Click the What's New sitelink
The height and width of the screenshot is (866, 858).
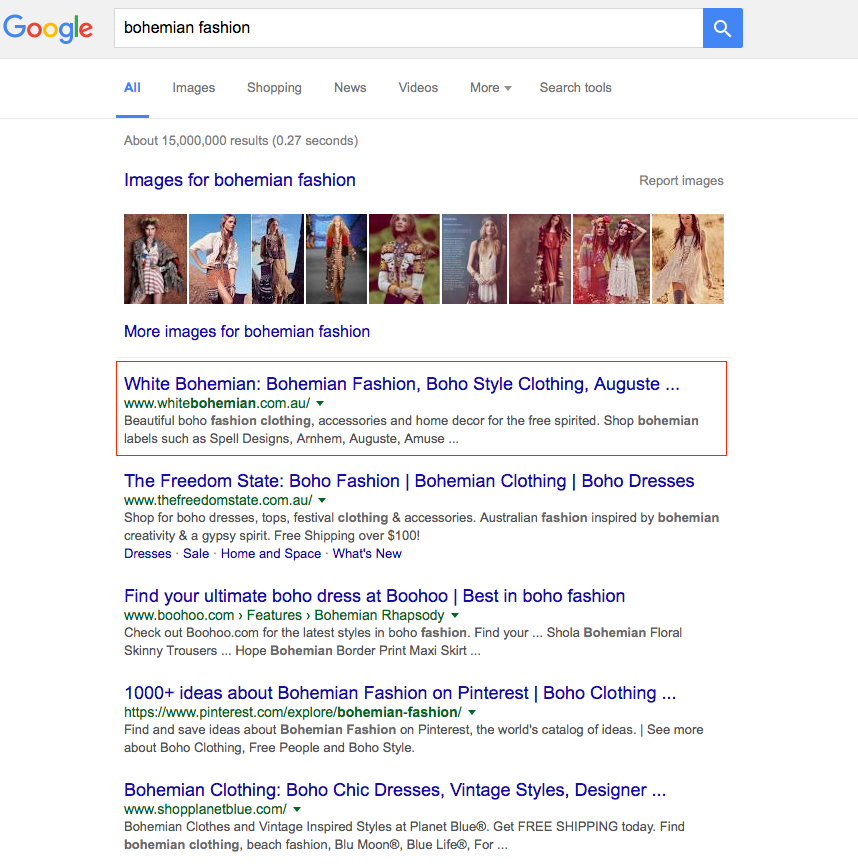(367, 553)
